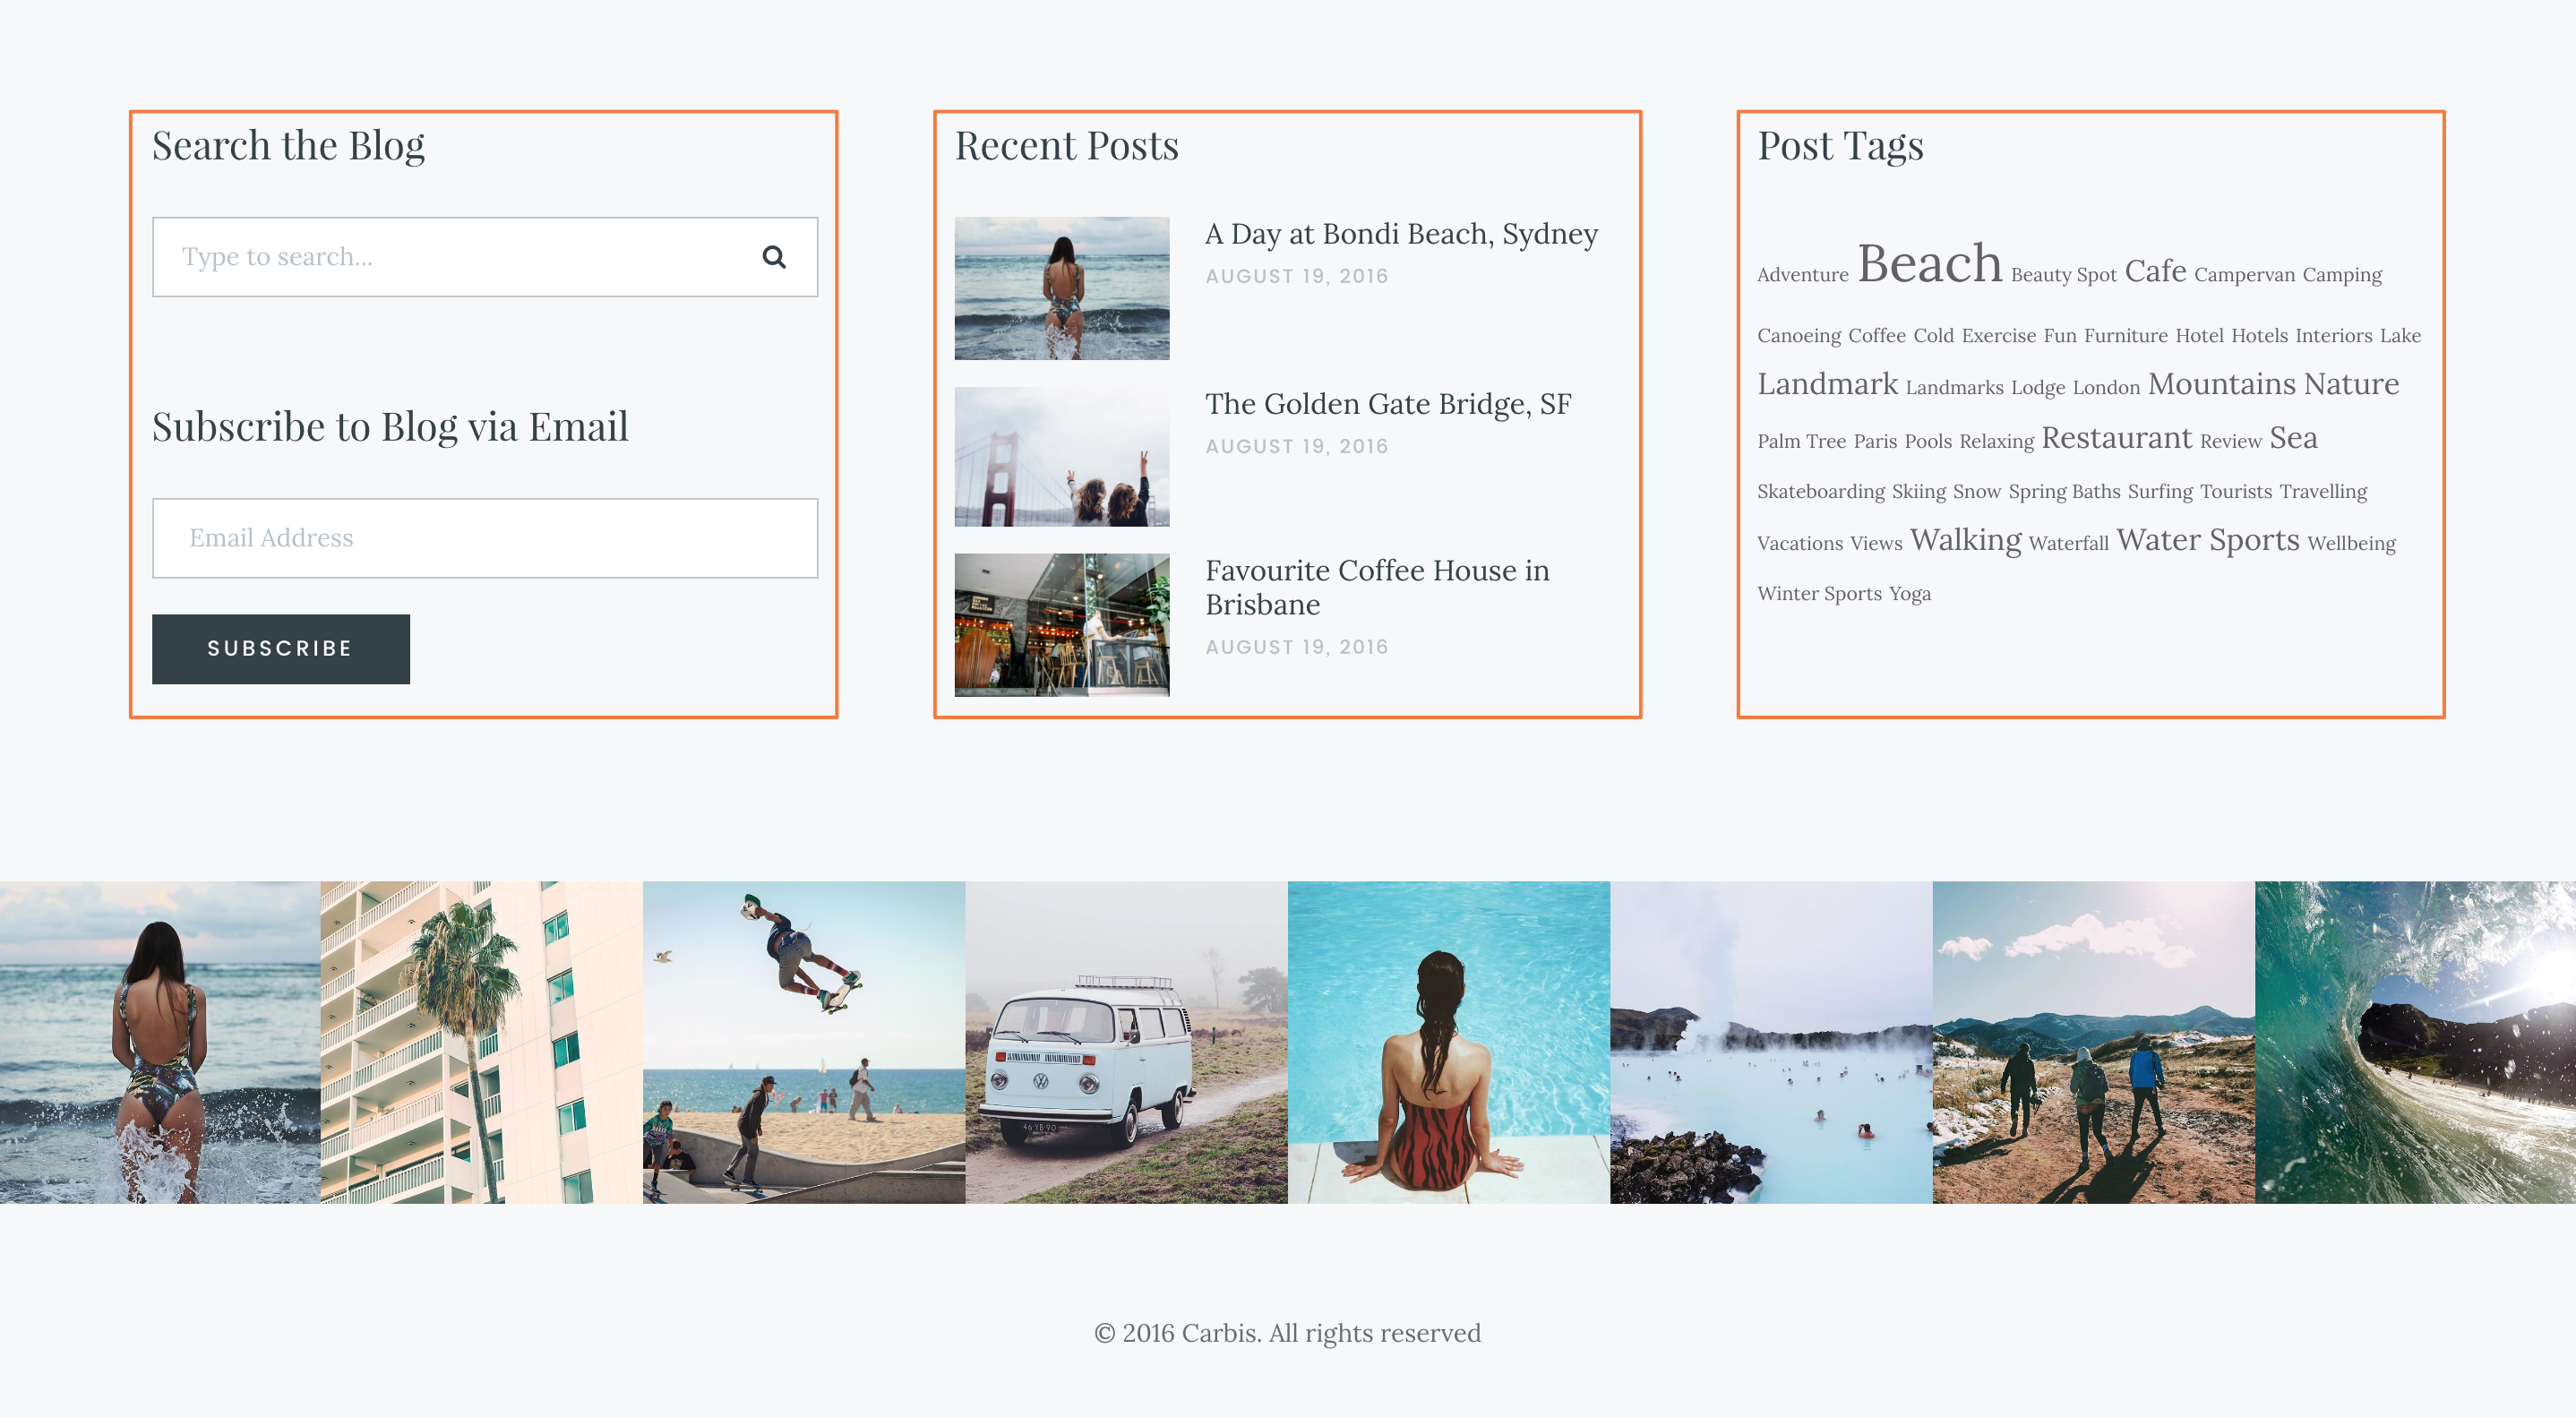This screenshot has height=1417, width=2576.
Task: Open the hikers on trail gallery photo
Action: (2093, 1042)
